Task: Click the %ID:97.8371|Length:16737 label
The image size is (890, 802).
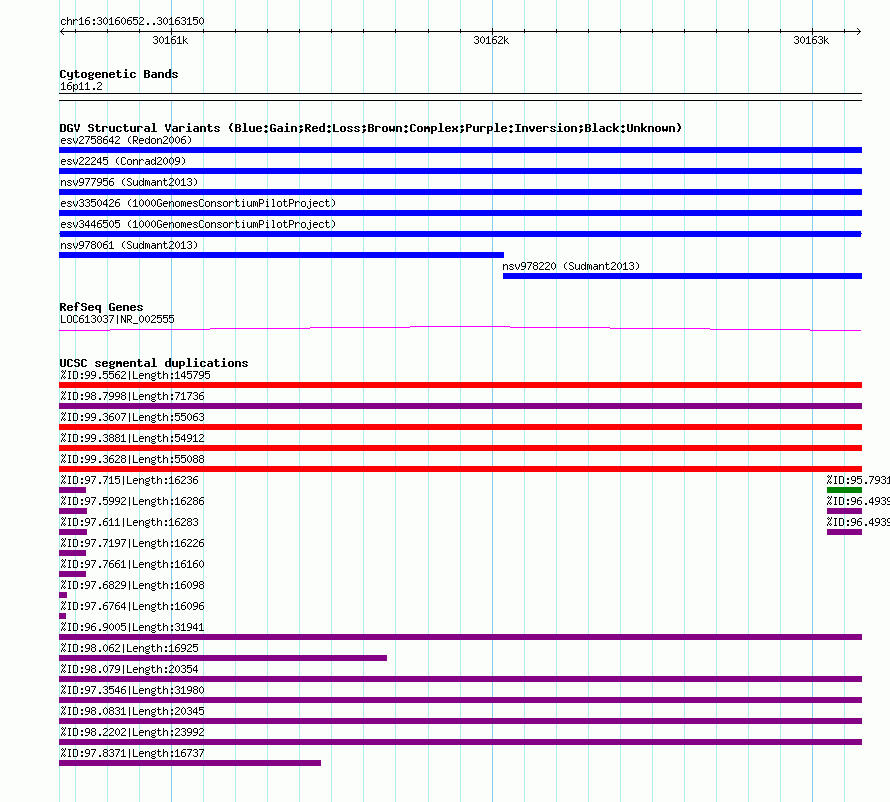Action: (132, 753)
